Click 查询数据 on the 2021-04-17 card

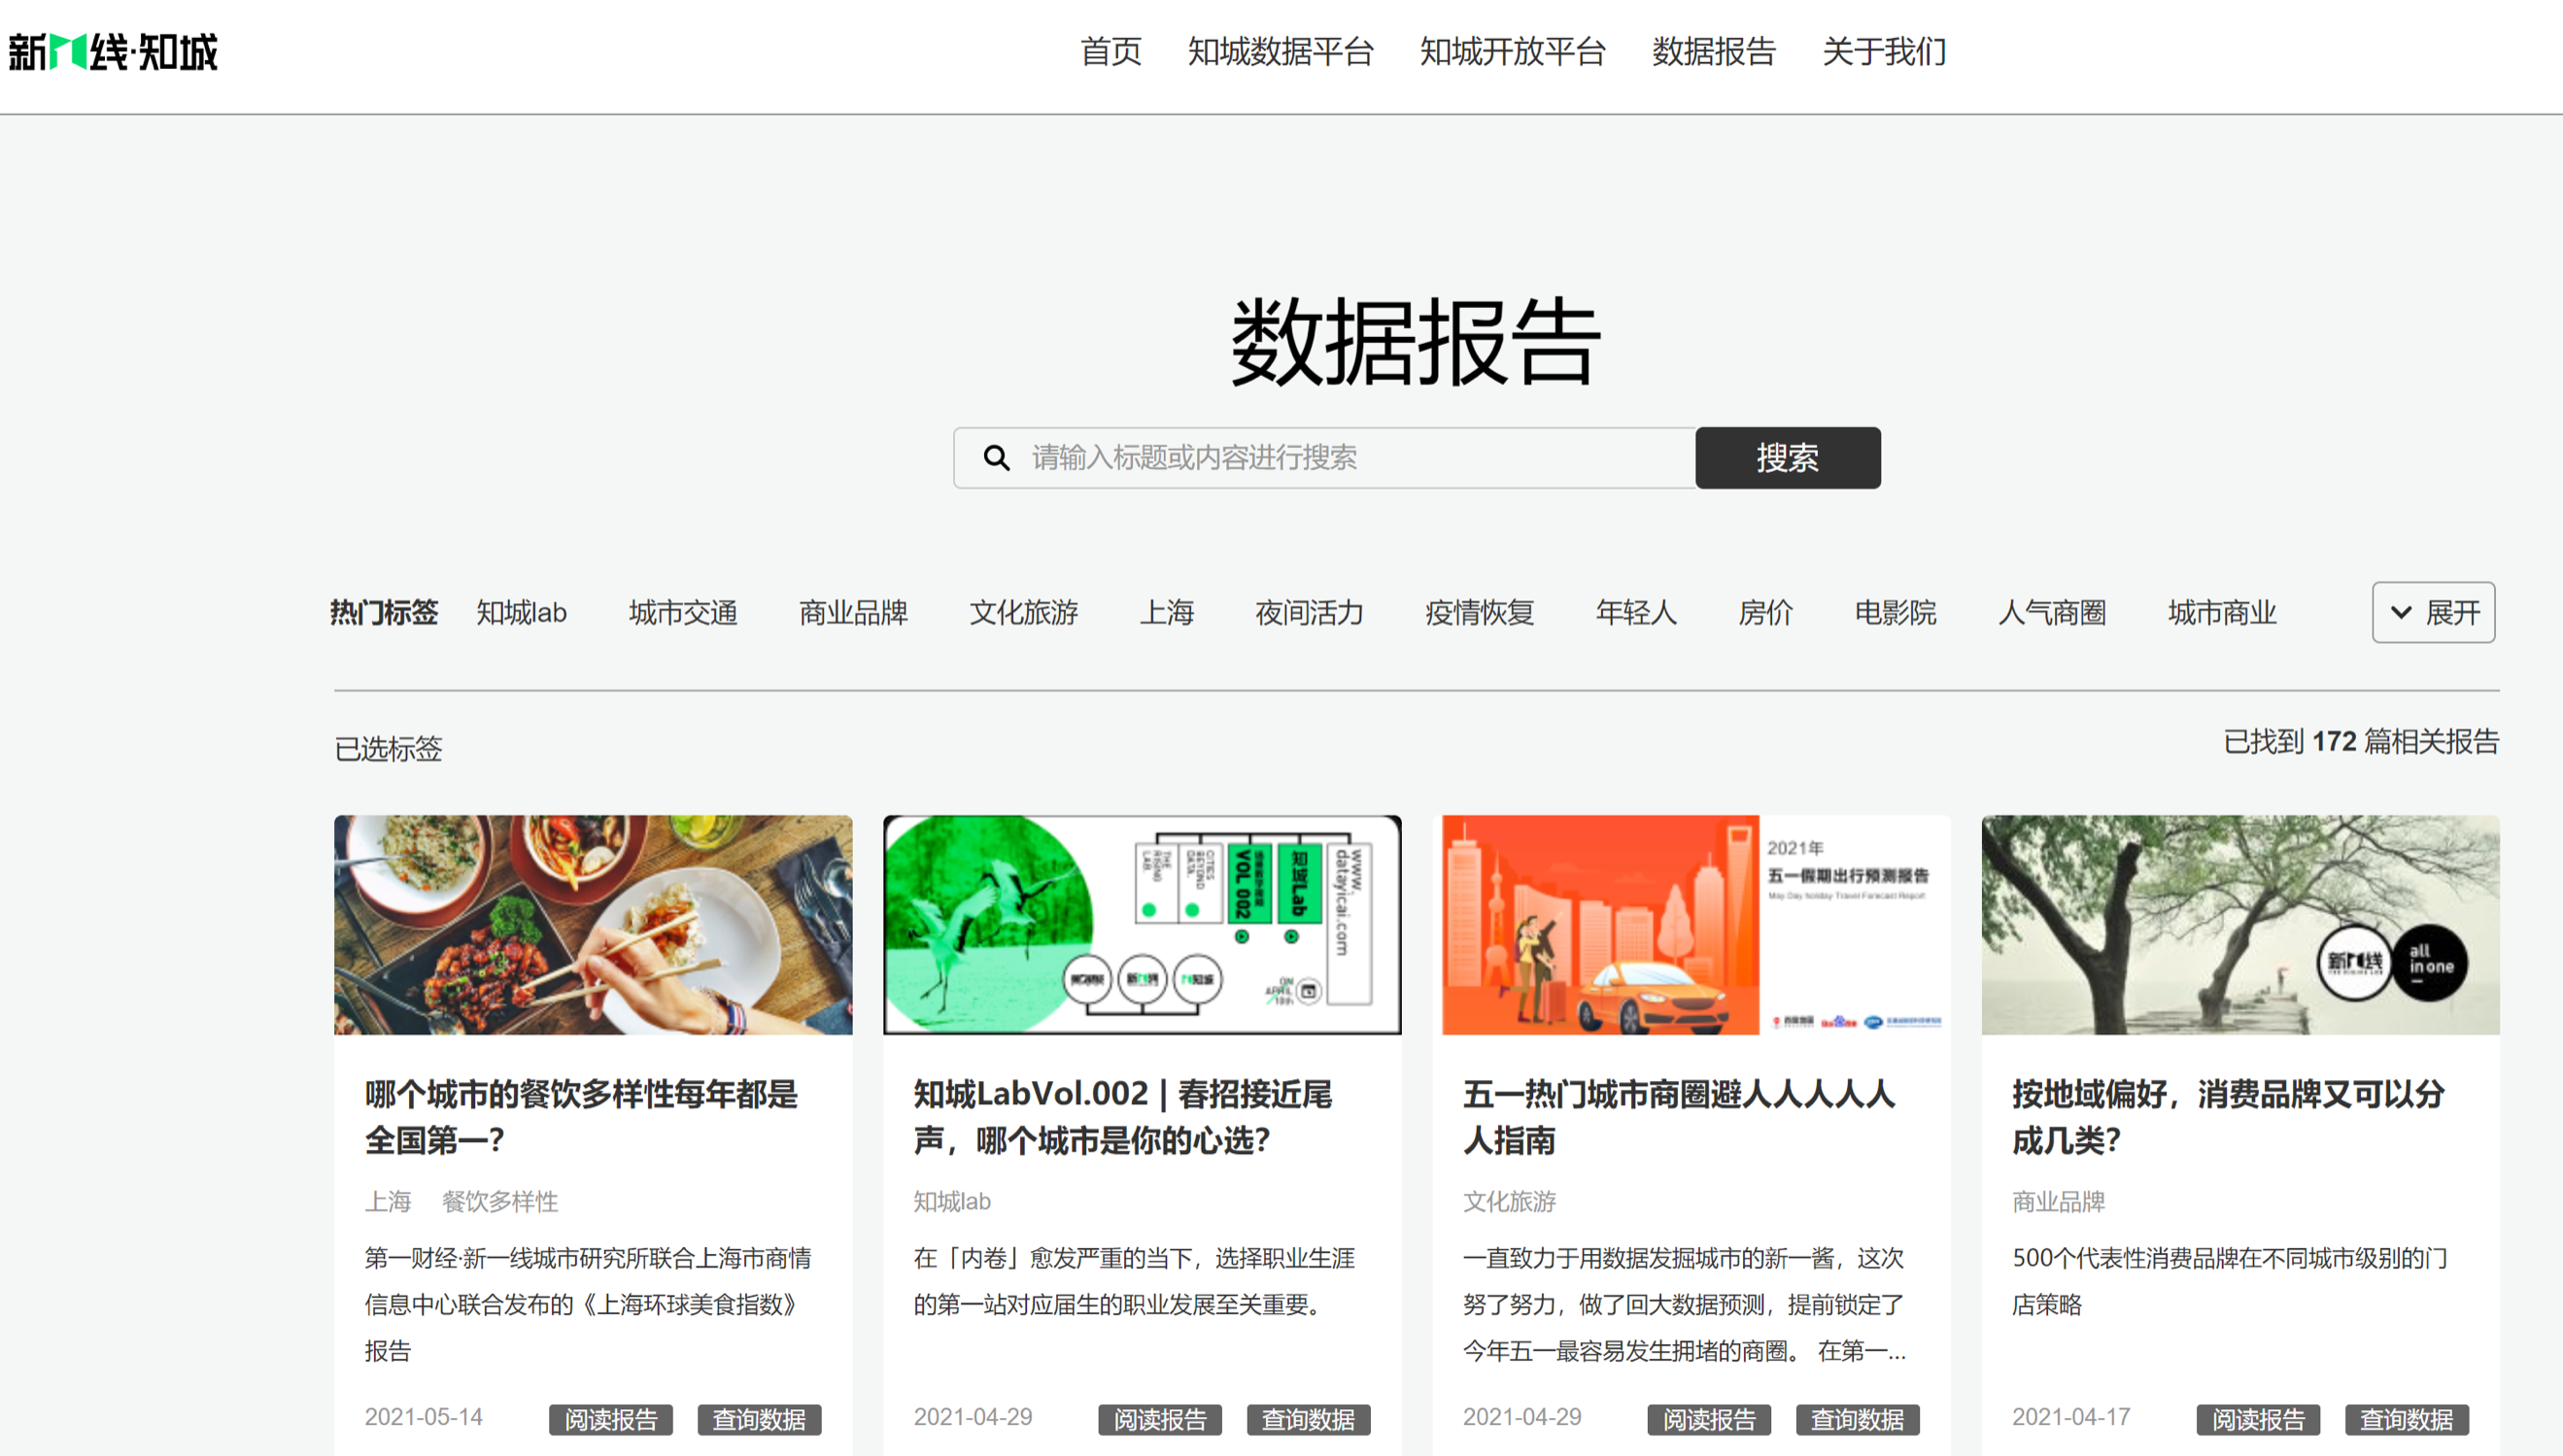coord(2406,1419)
